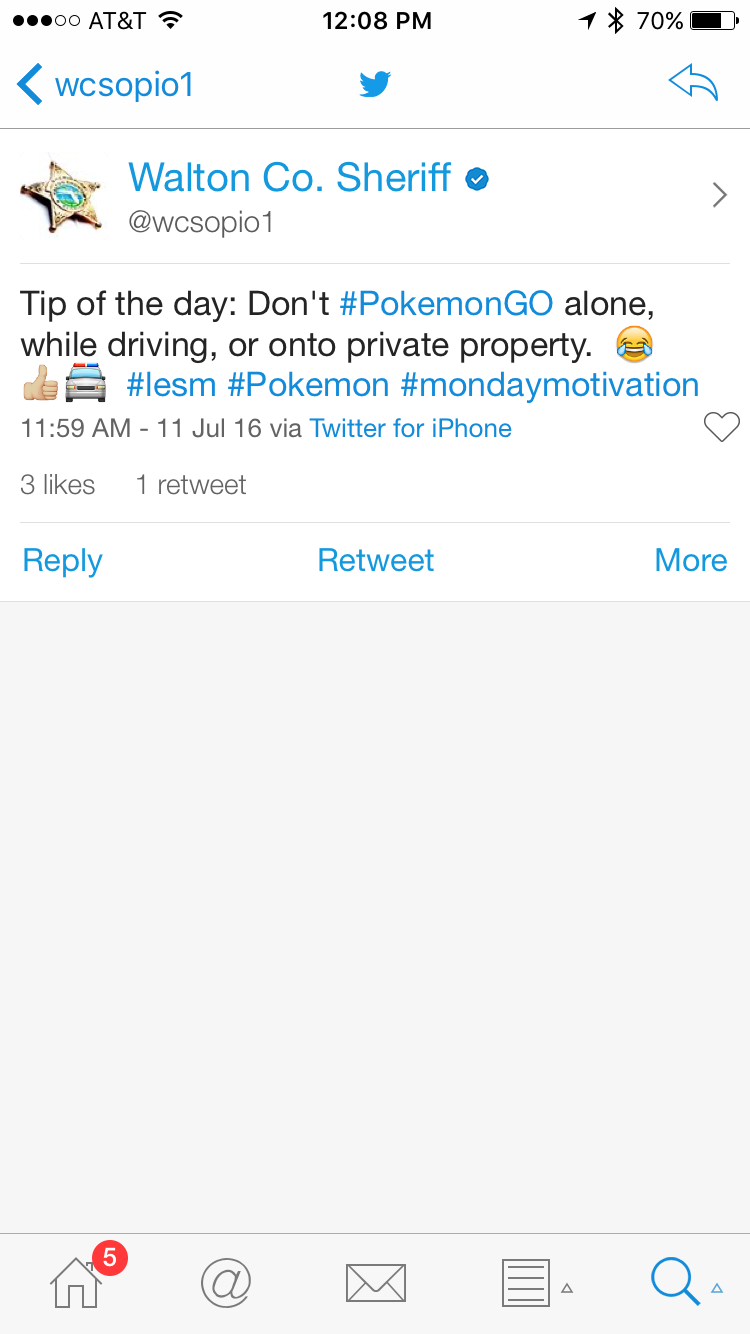This screenshot has width=750, height=1334.
Task: Tap the back chevron to wcsopio1
Action: (30, 85)
